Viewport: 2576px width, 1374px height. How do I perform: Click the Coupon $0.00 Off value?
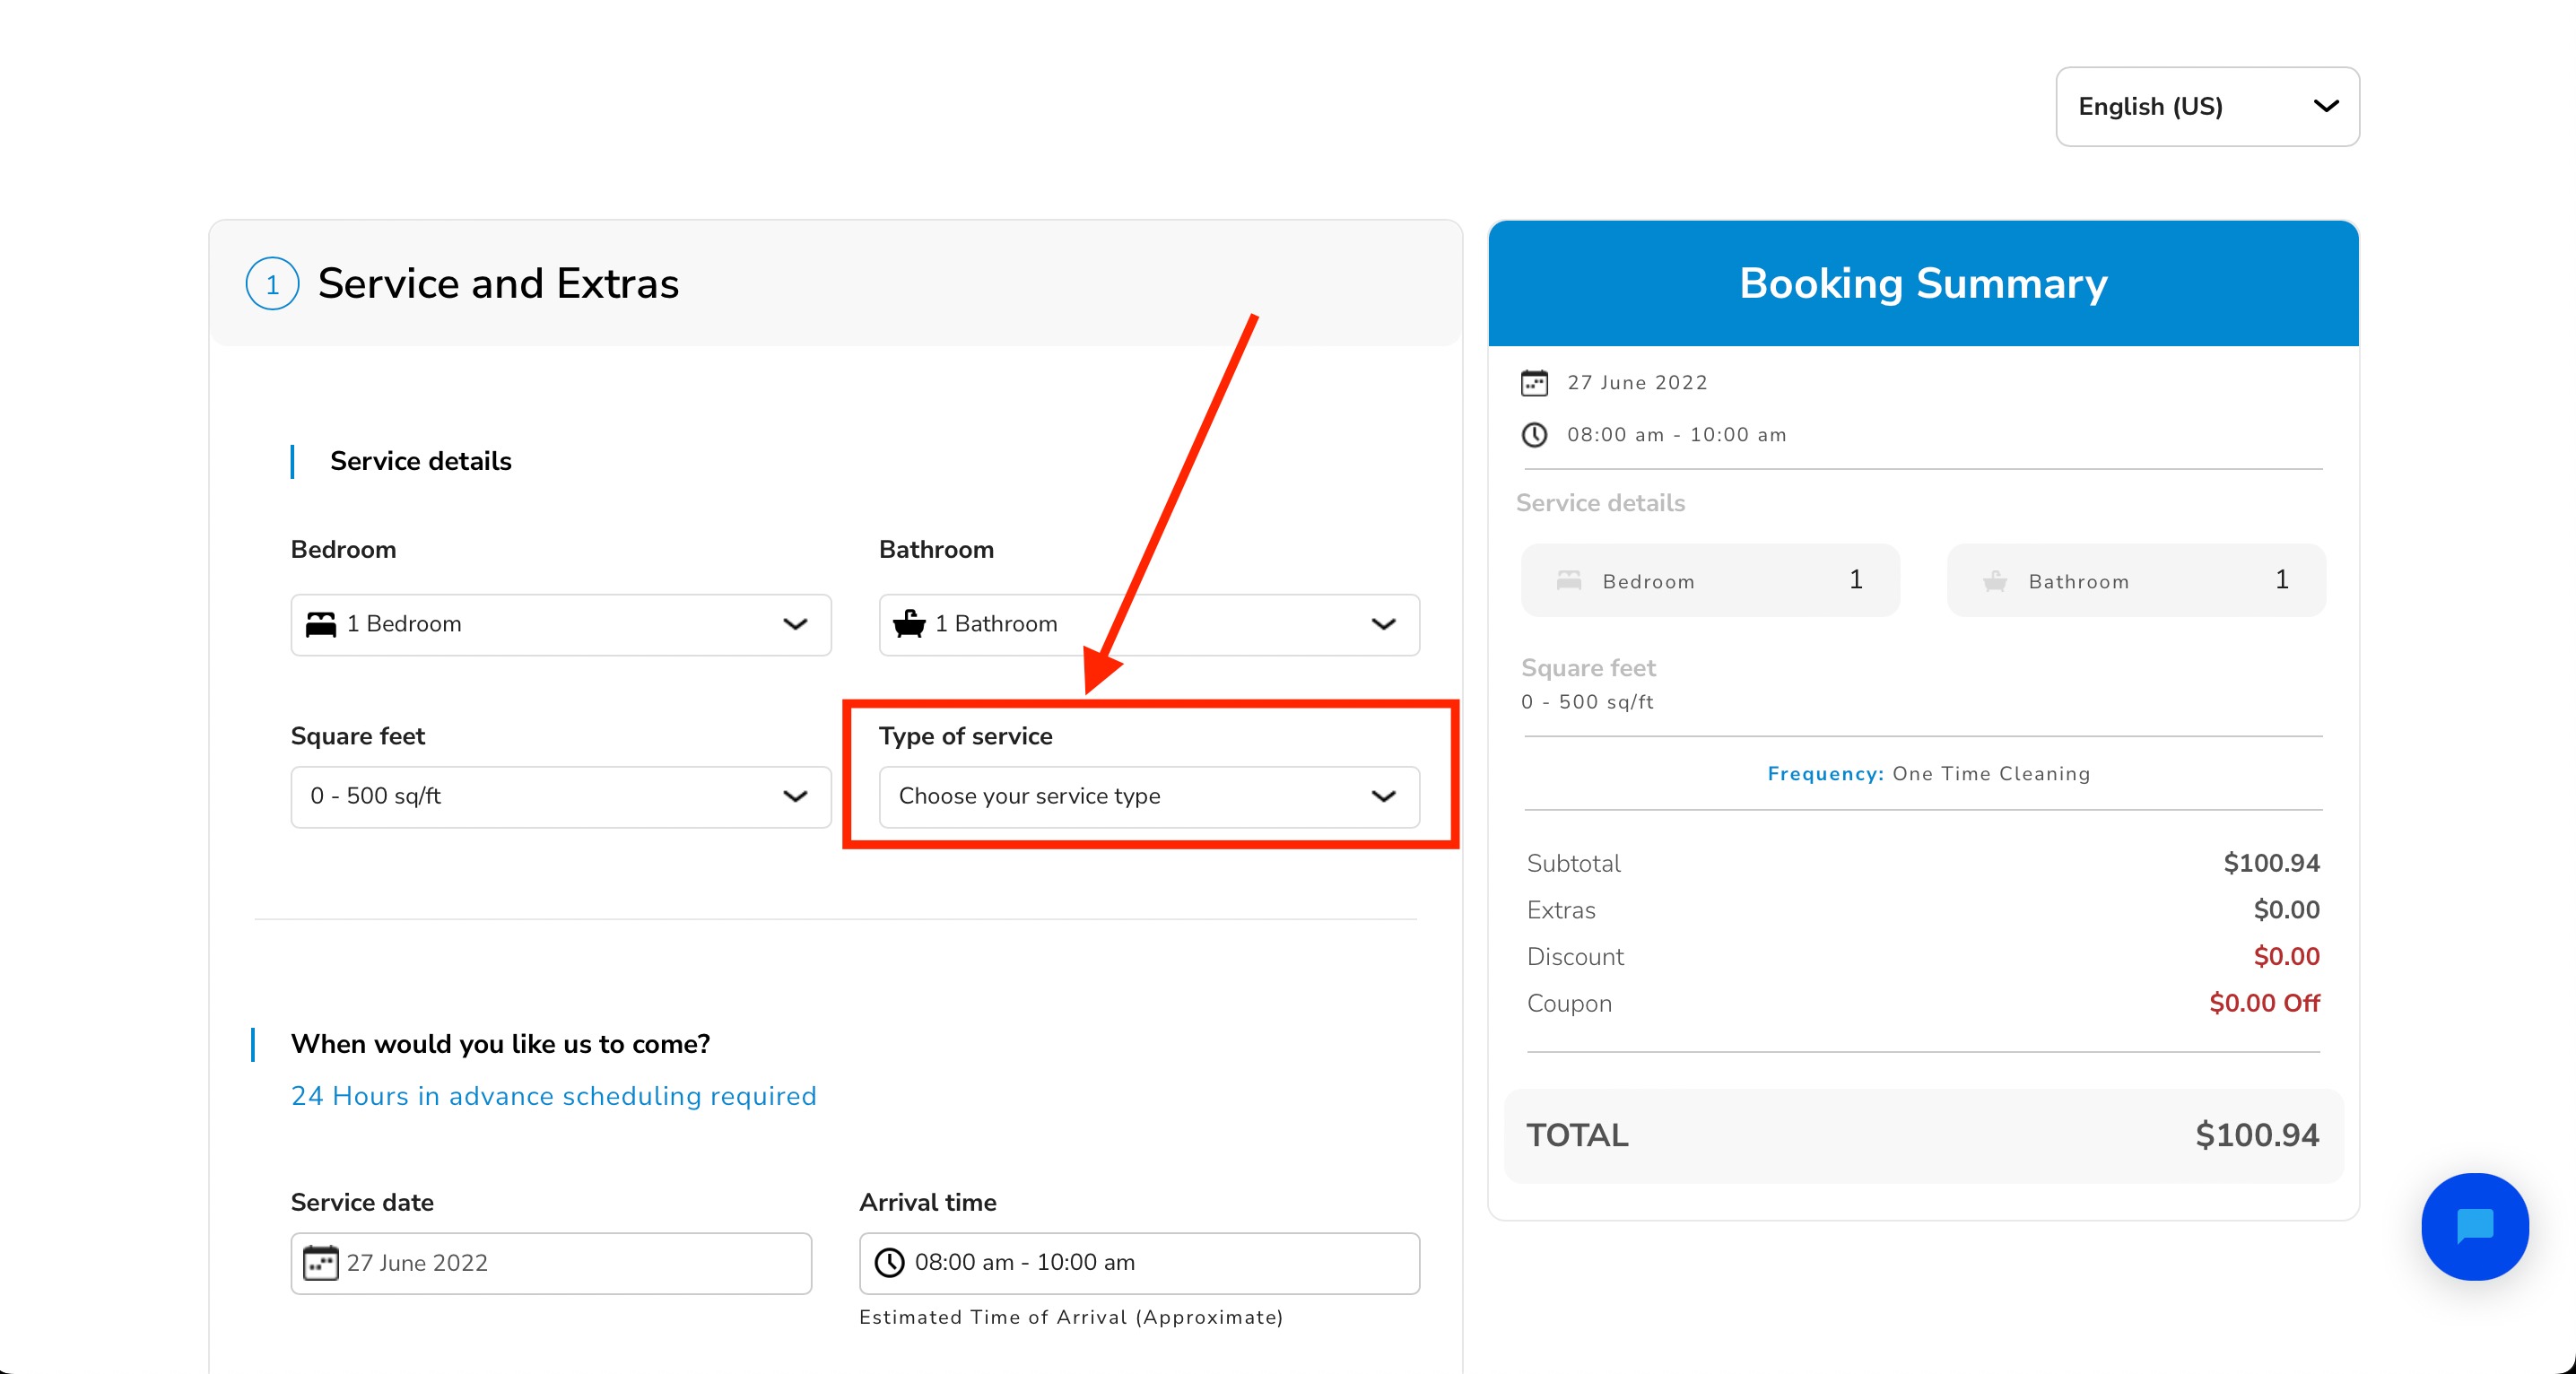(2264, 1003)
